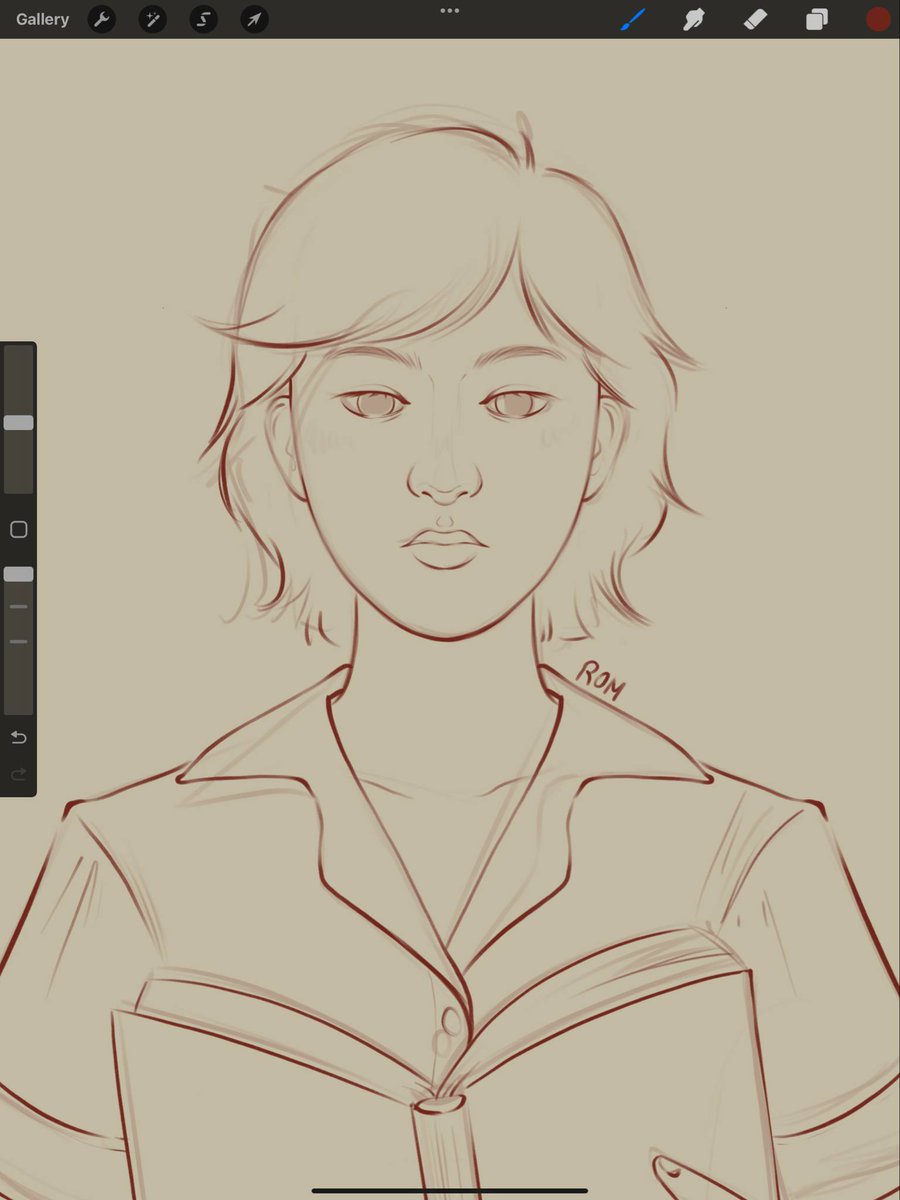Open the Actions wrench menu
The image size is (900, 1200).
[x=102, y=19]
